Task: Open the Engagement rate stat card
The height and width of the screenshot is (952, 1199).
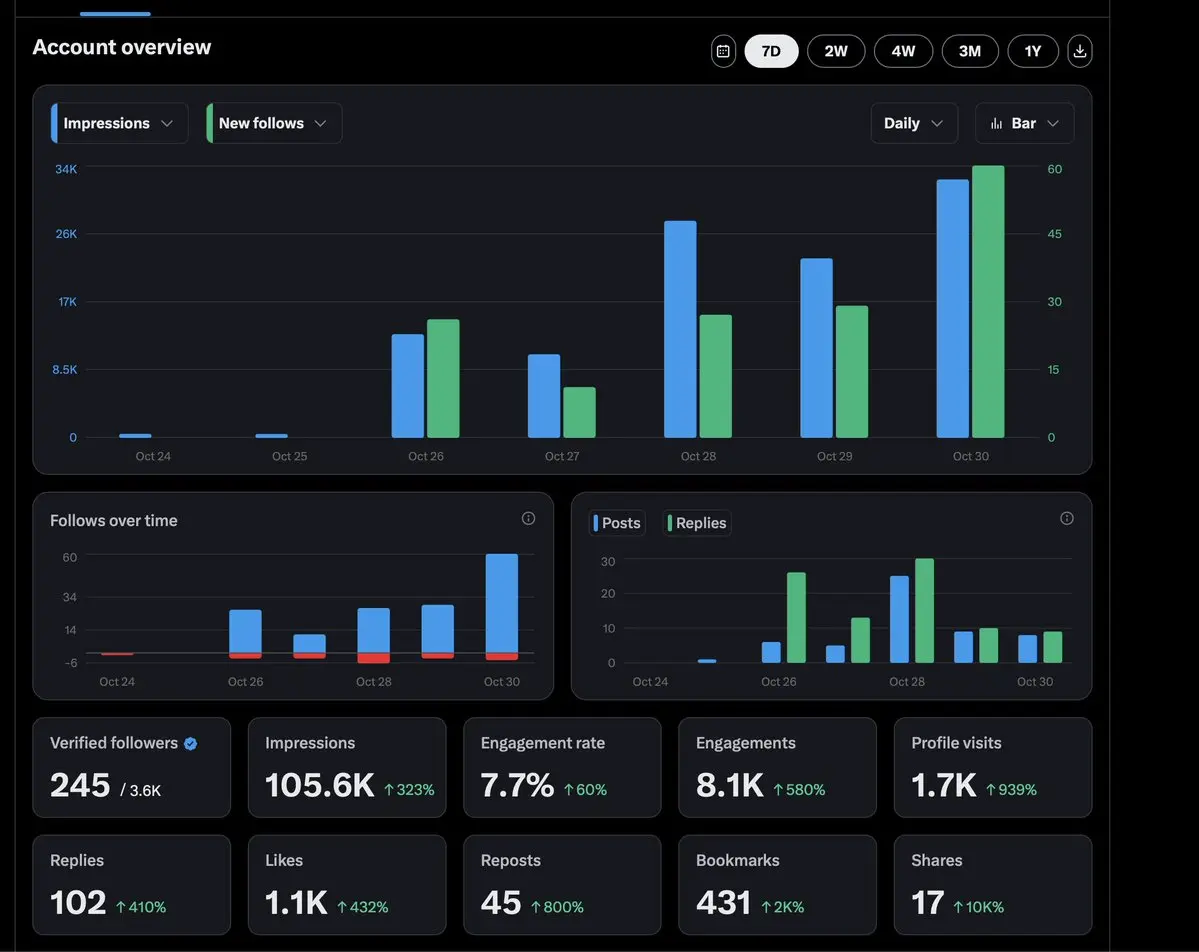Action: point(562,767)
